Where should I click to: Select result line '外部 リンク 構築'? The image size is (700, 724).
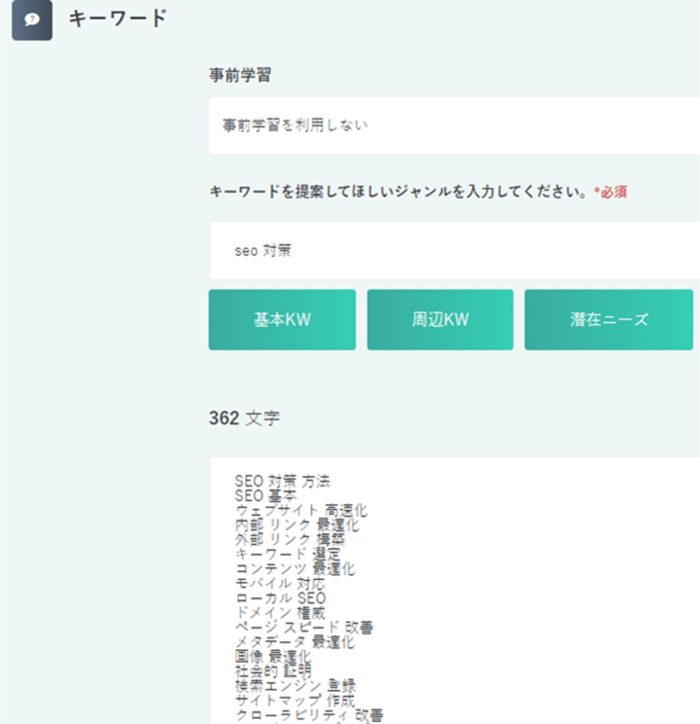click(290, 539)
